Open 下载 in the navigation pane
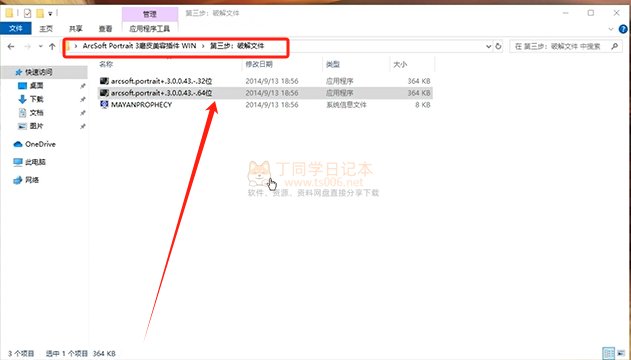This screenshot has width=631, height=360. pos(36,99)
